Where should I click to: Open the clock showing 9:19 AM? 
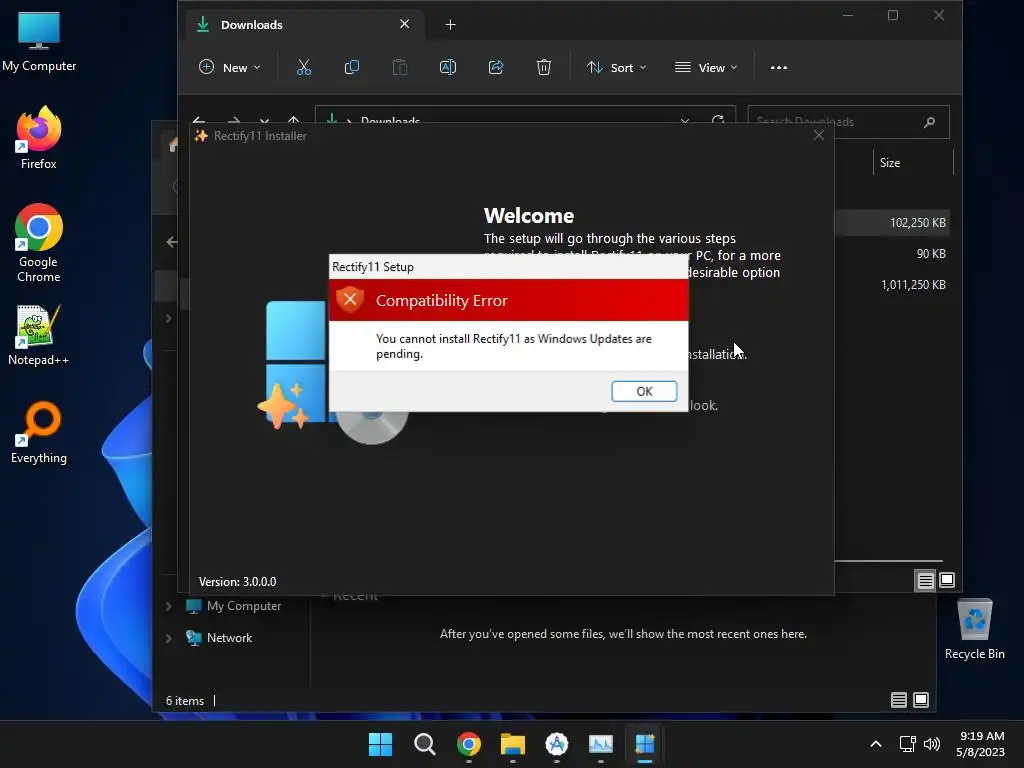click(981, 744)
